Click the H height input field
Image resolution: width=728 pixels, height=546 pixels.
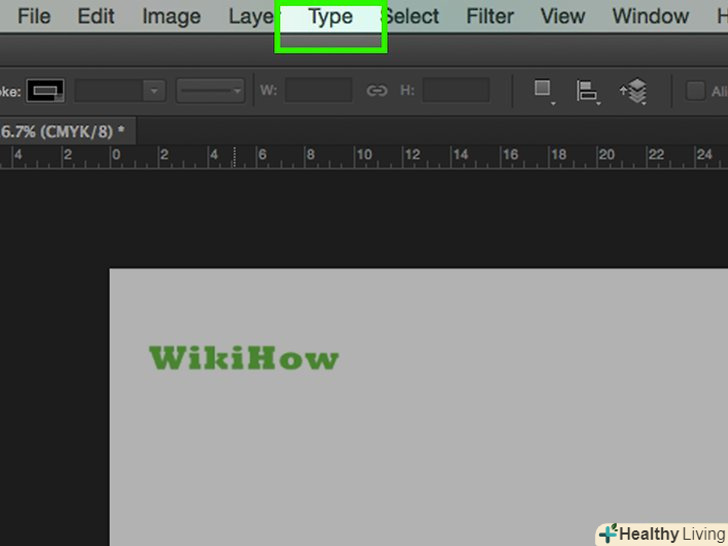click(x=456, y=90)
